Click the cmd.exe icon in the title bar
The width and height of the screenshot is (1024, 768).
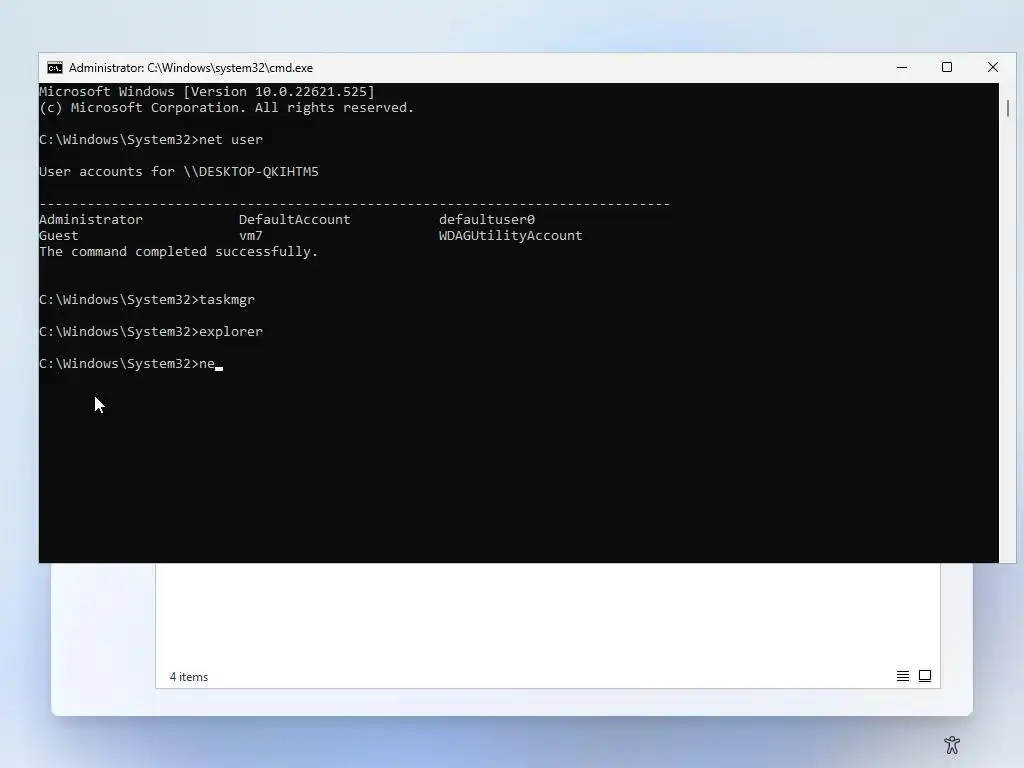[x=55, y=68]
